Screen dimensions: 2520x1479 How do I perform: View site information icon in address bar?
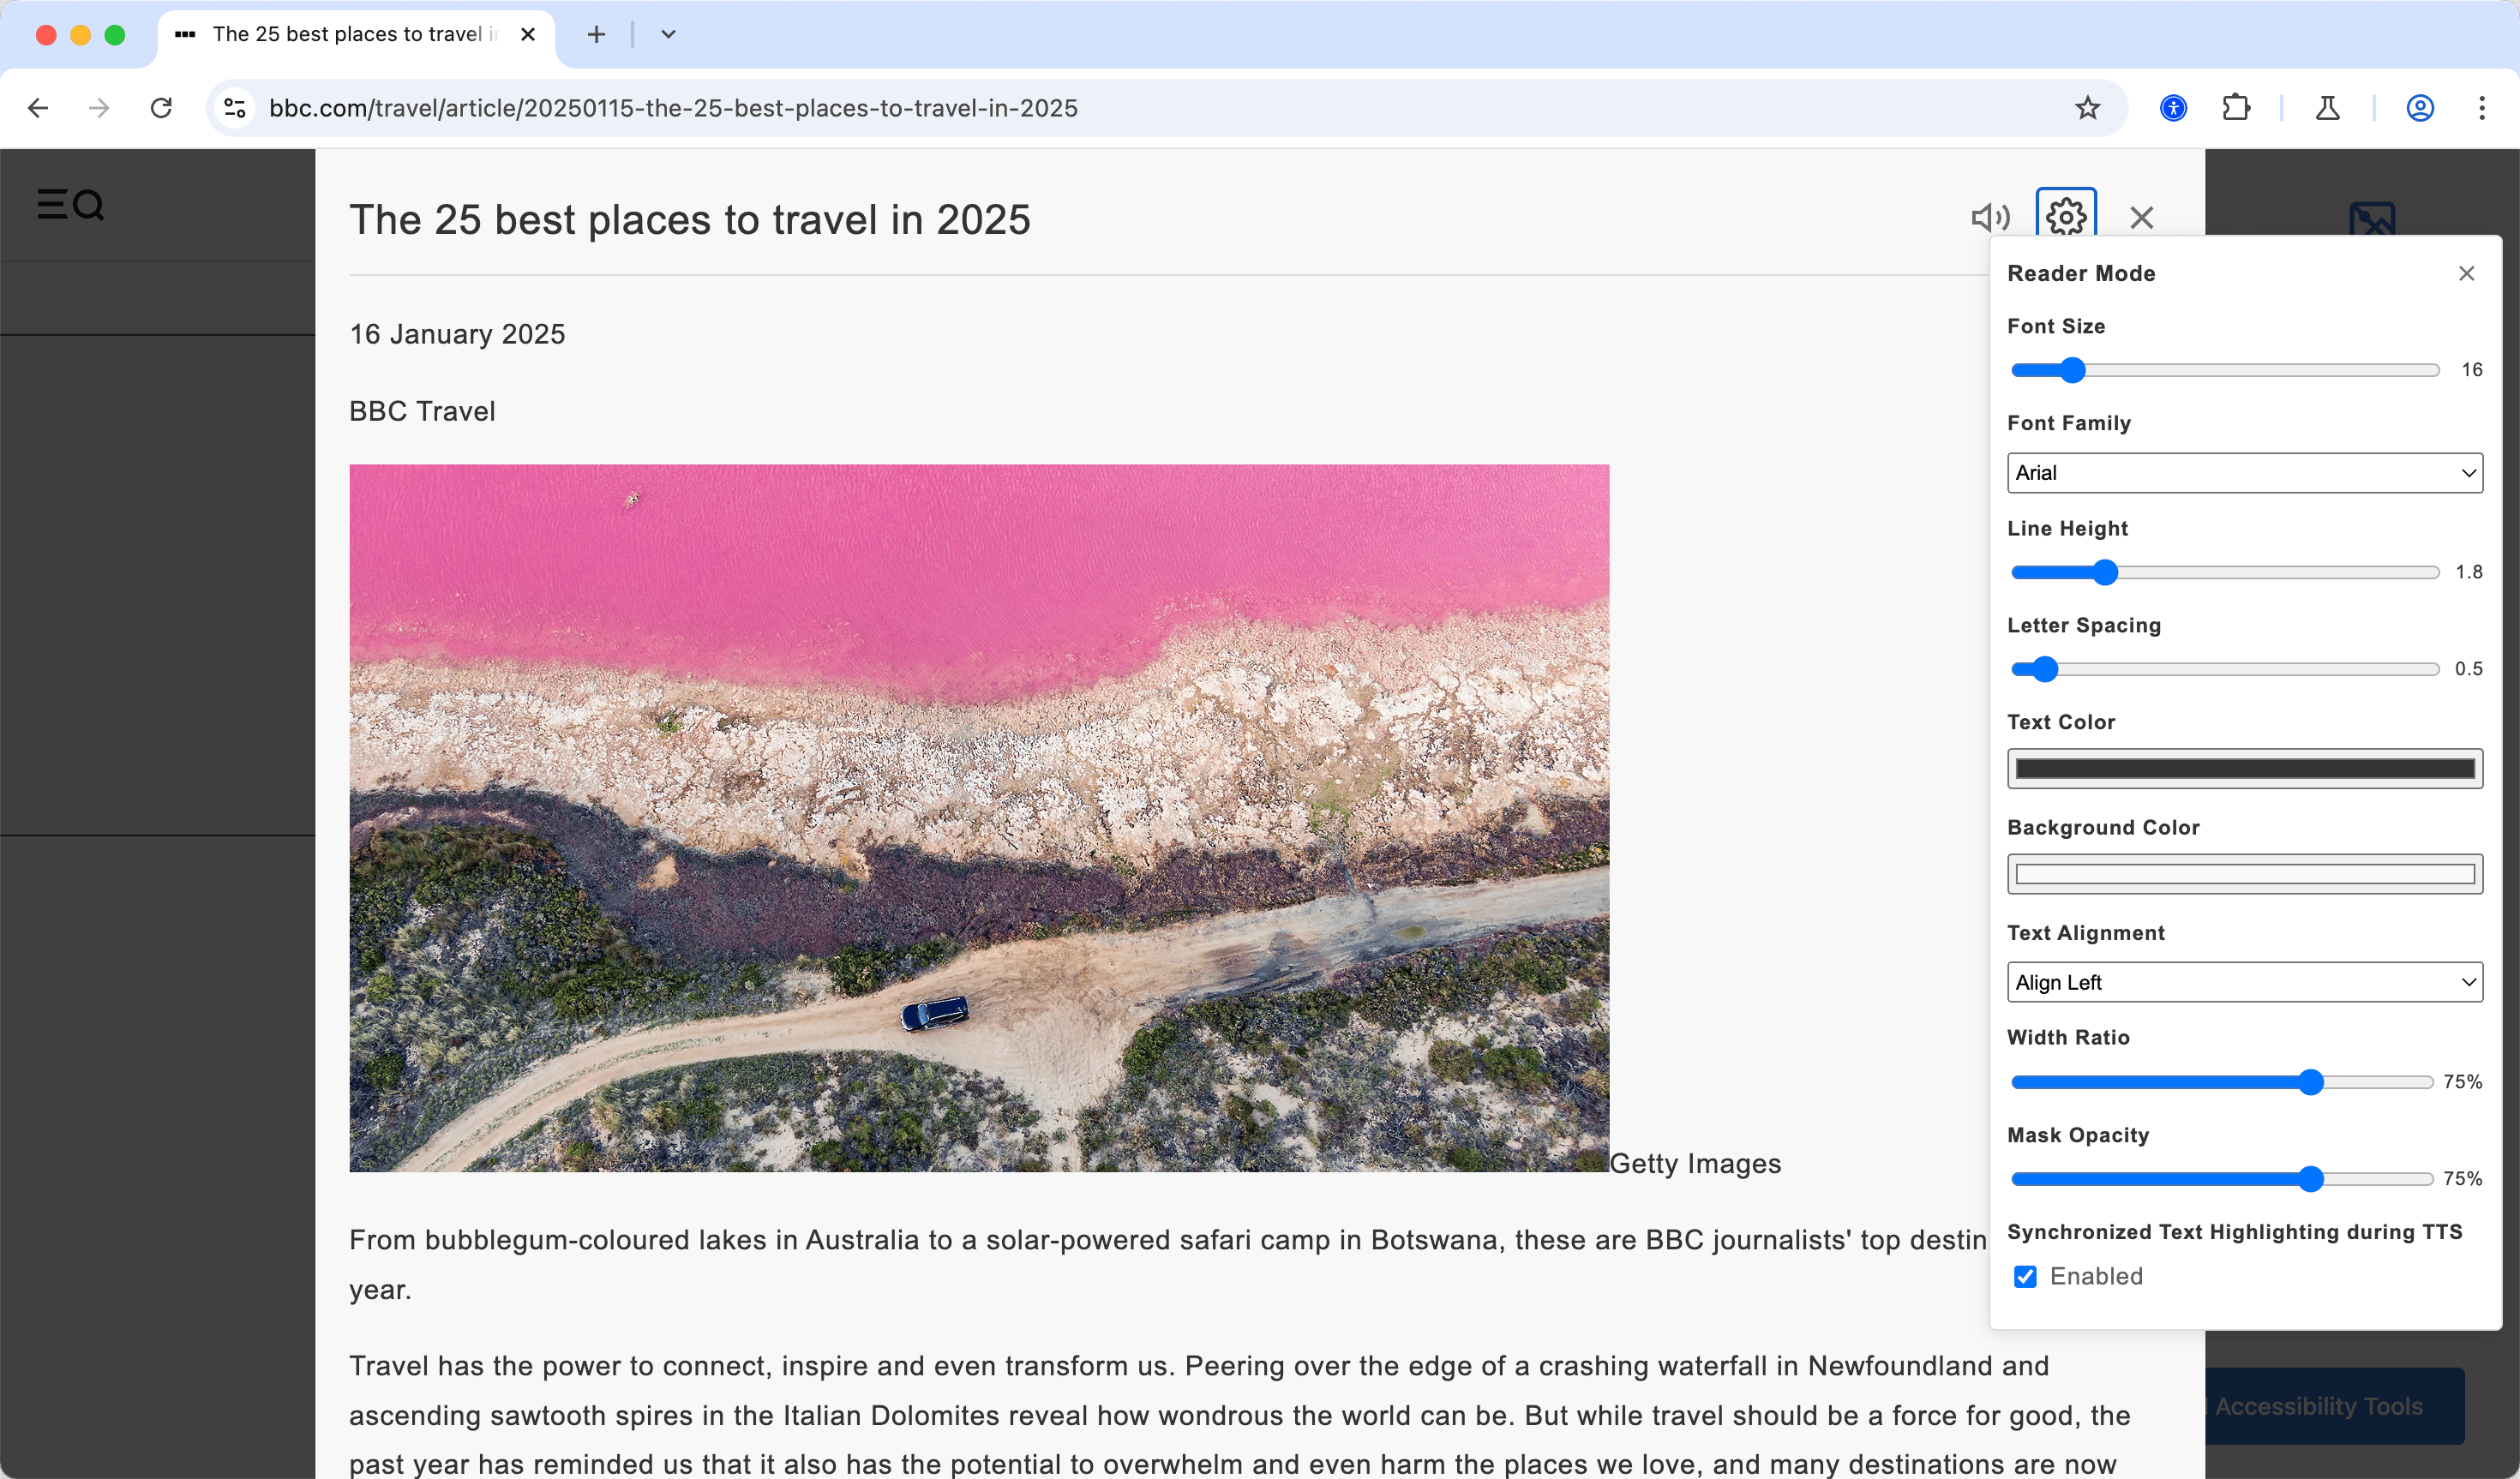235,108
